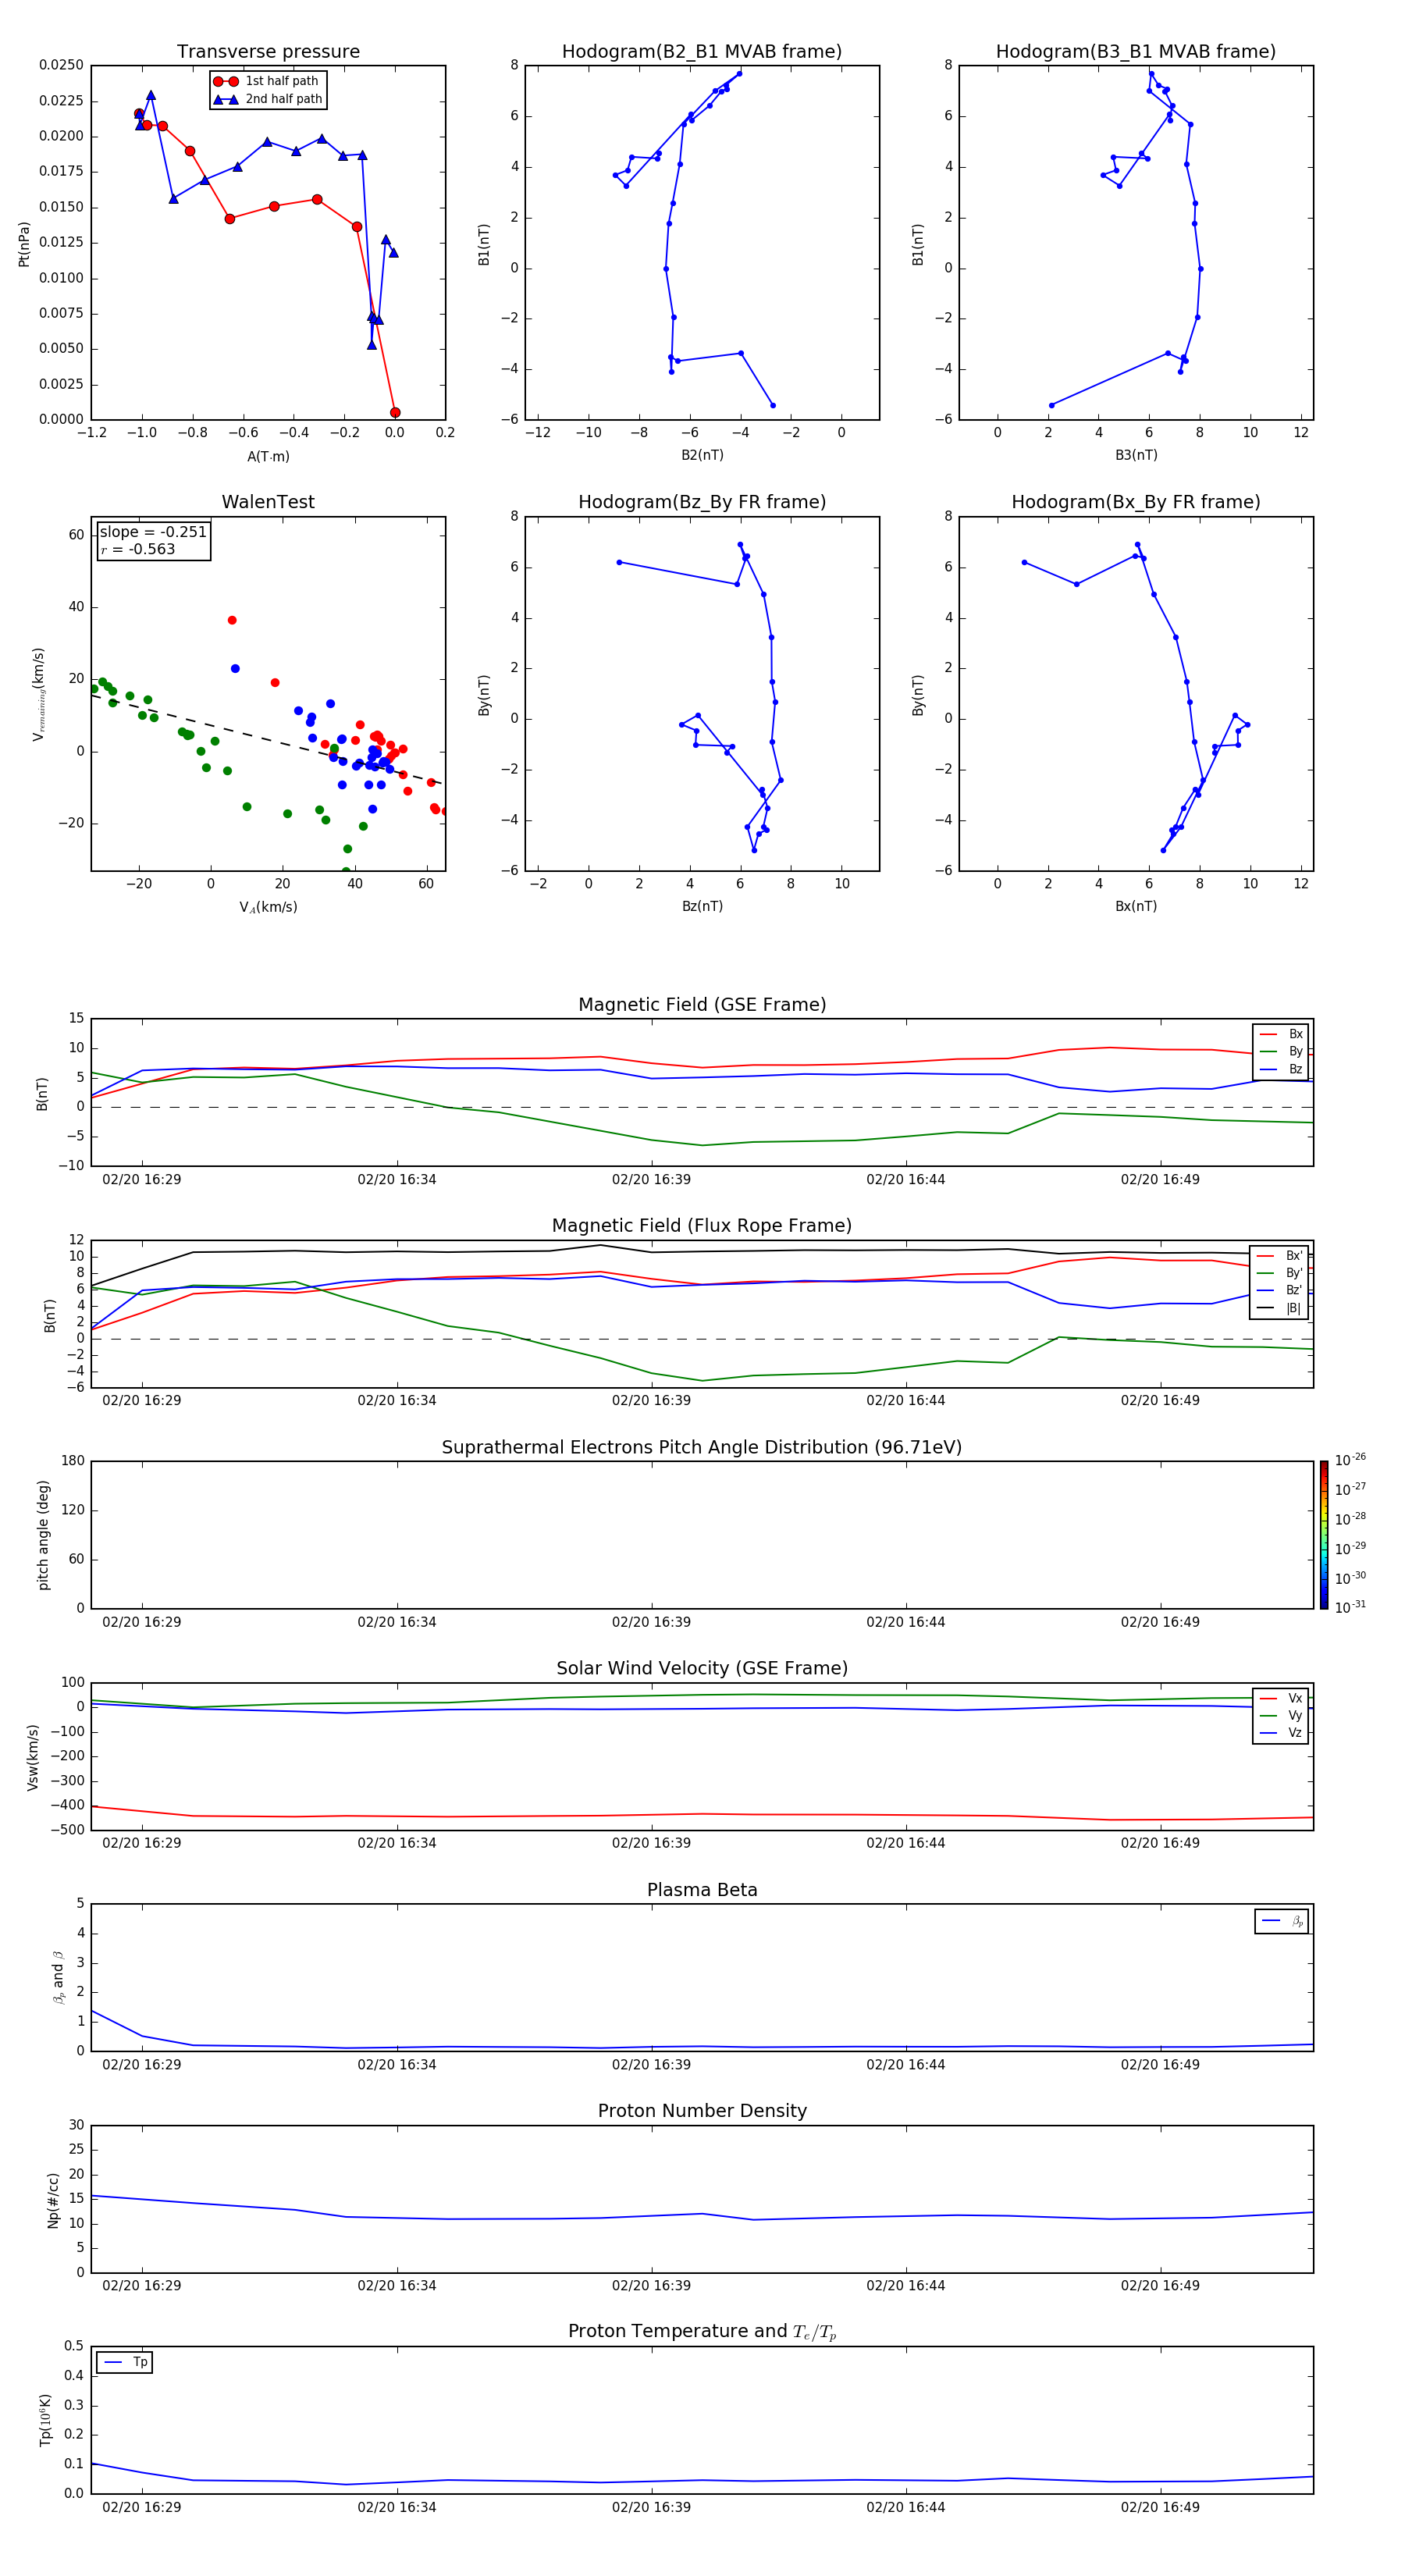Image resolution: width=1405 pixels, height=2576 pixels.
Task: Click the Suprathermal Electrons Pitch Angle Distribution title
Action: click(x=702, y=1448)
